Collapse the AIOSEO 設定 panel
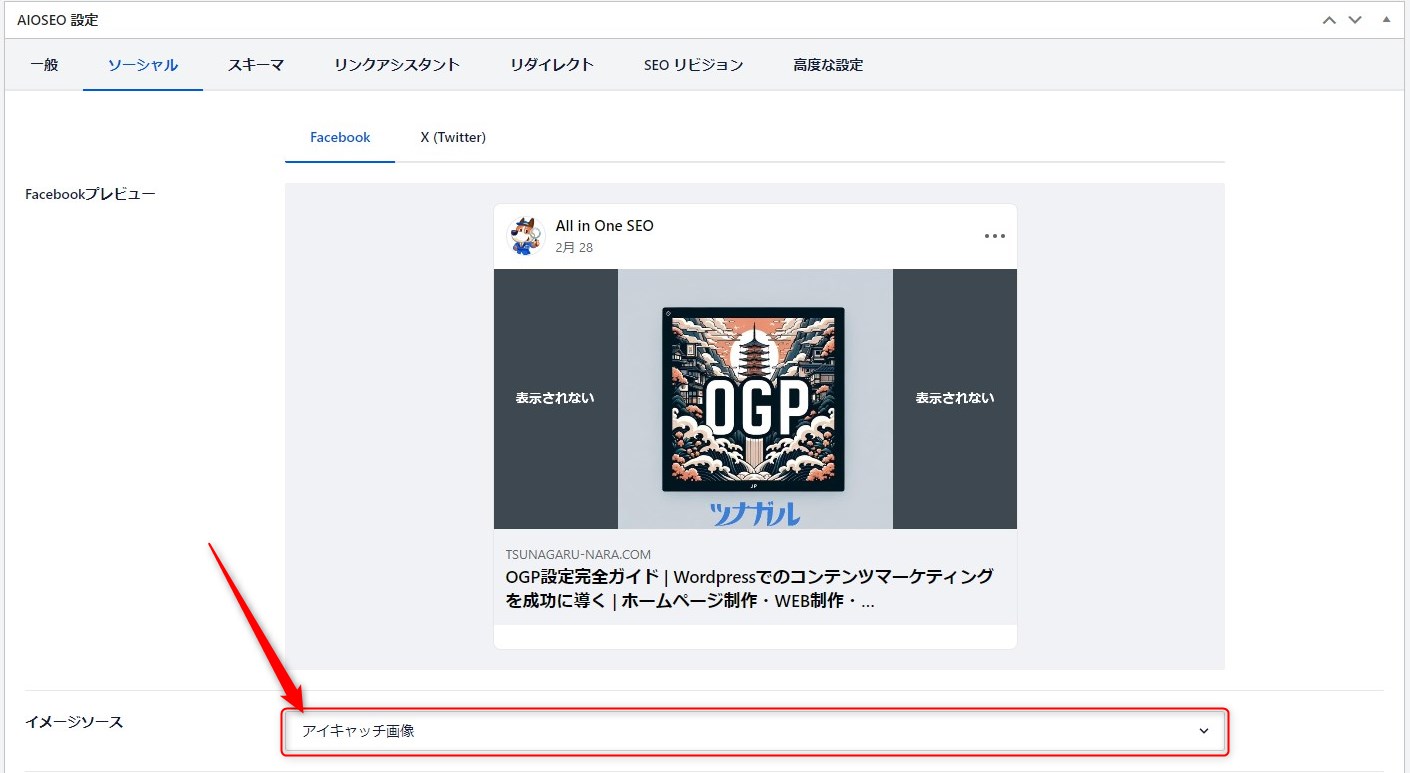Viewport: 1410px width, 773px height. (1386, 20)
